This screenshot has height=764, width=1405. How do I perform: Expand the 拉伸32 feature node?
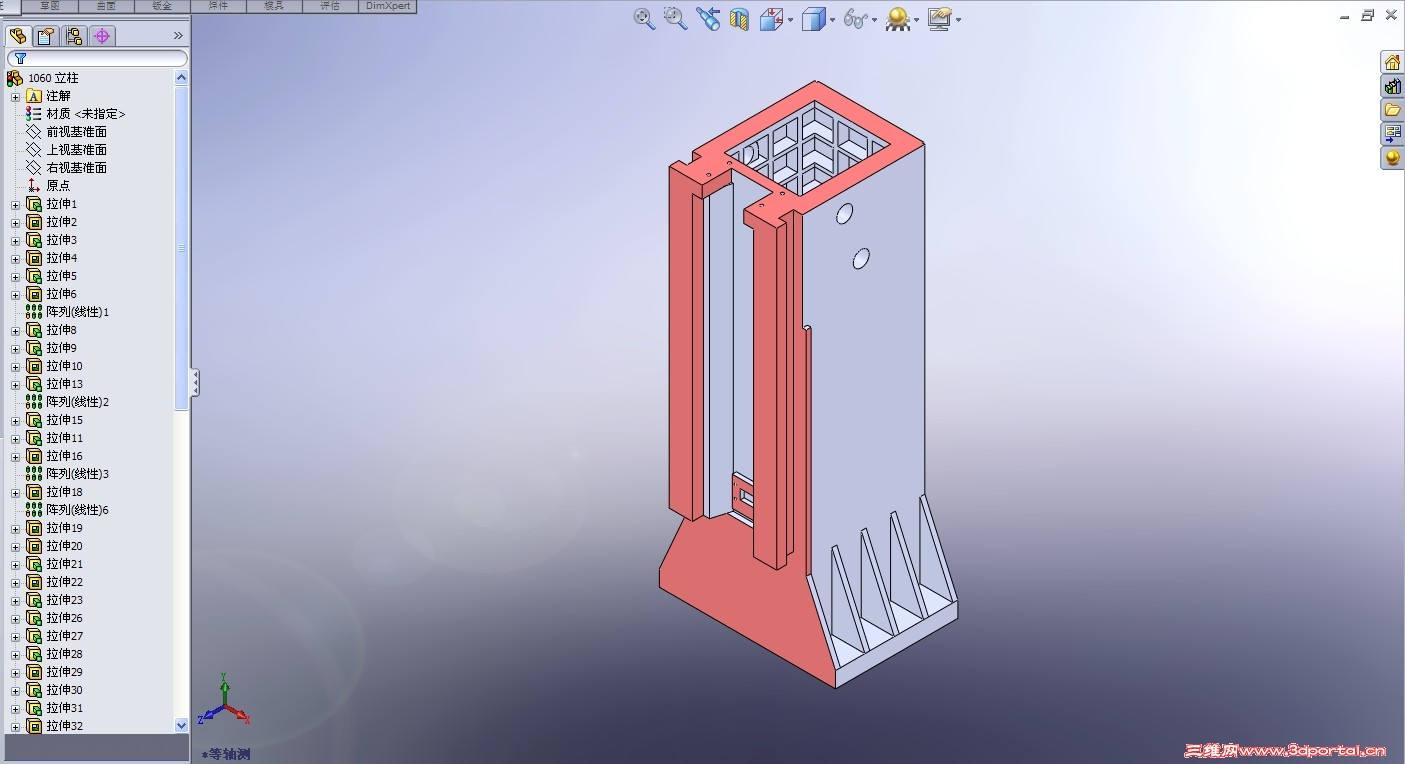(x=15, y=727)
